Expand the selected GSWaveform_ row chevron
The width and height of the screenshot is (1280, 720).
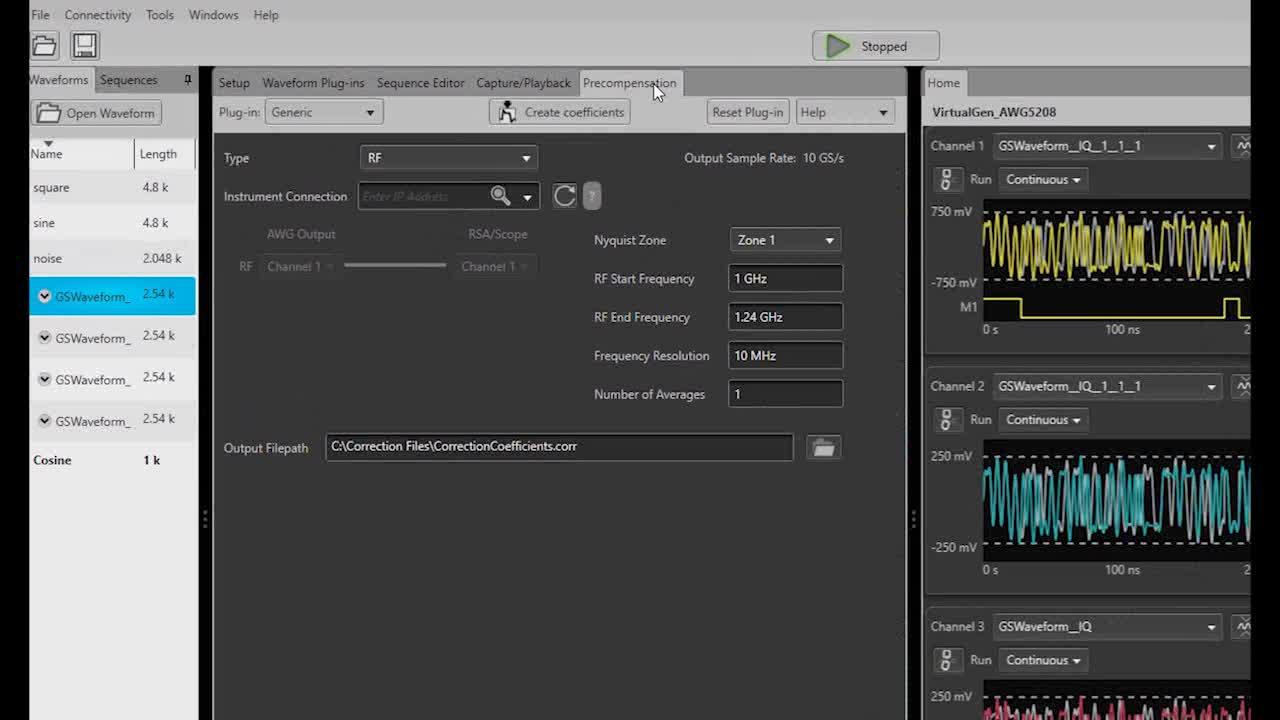44,296
